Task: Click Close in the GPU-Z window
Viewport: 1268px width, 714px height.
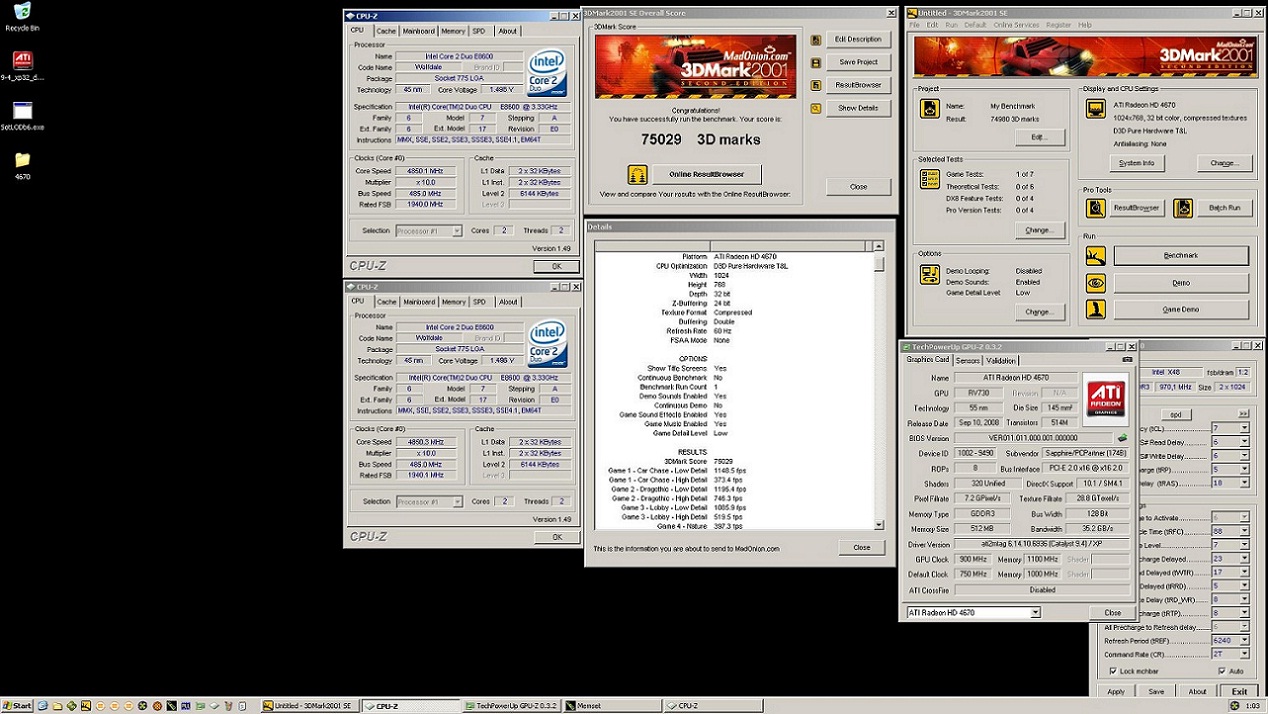Action: point(1112,612)
